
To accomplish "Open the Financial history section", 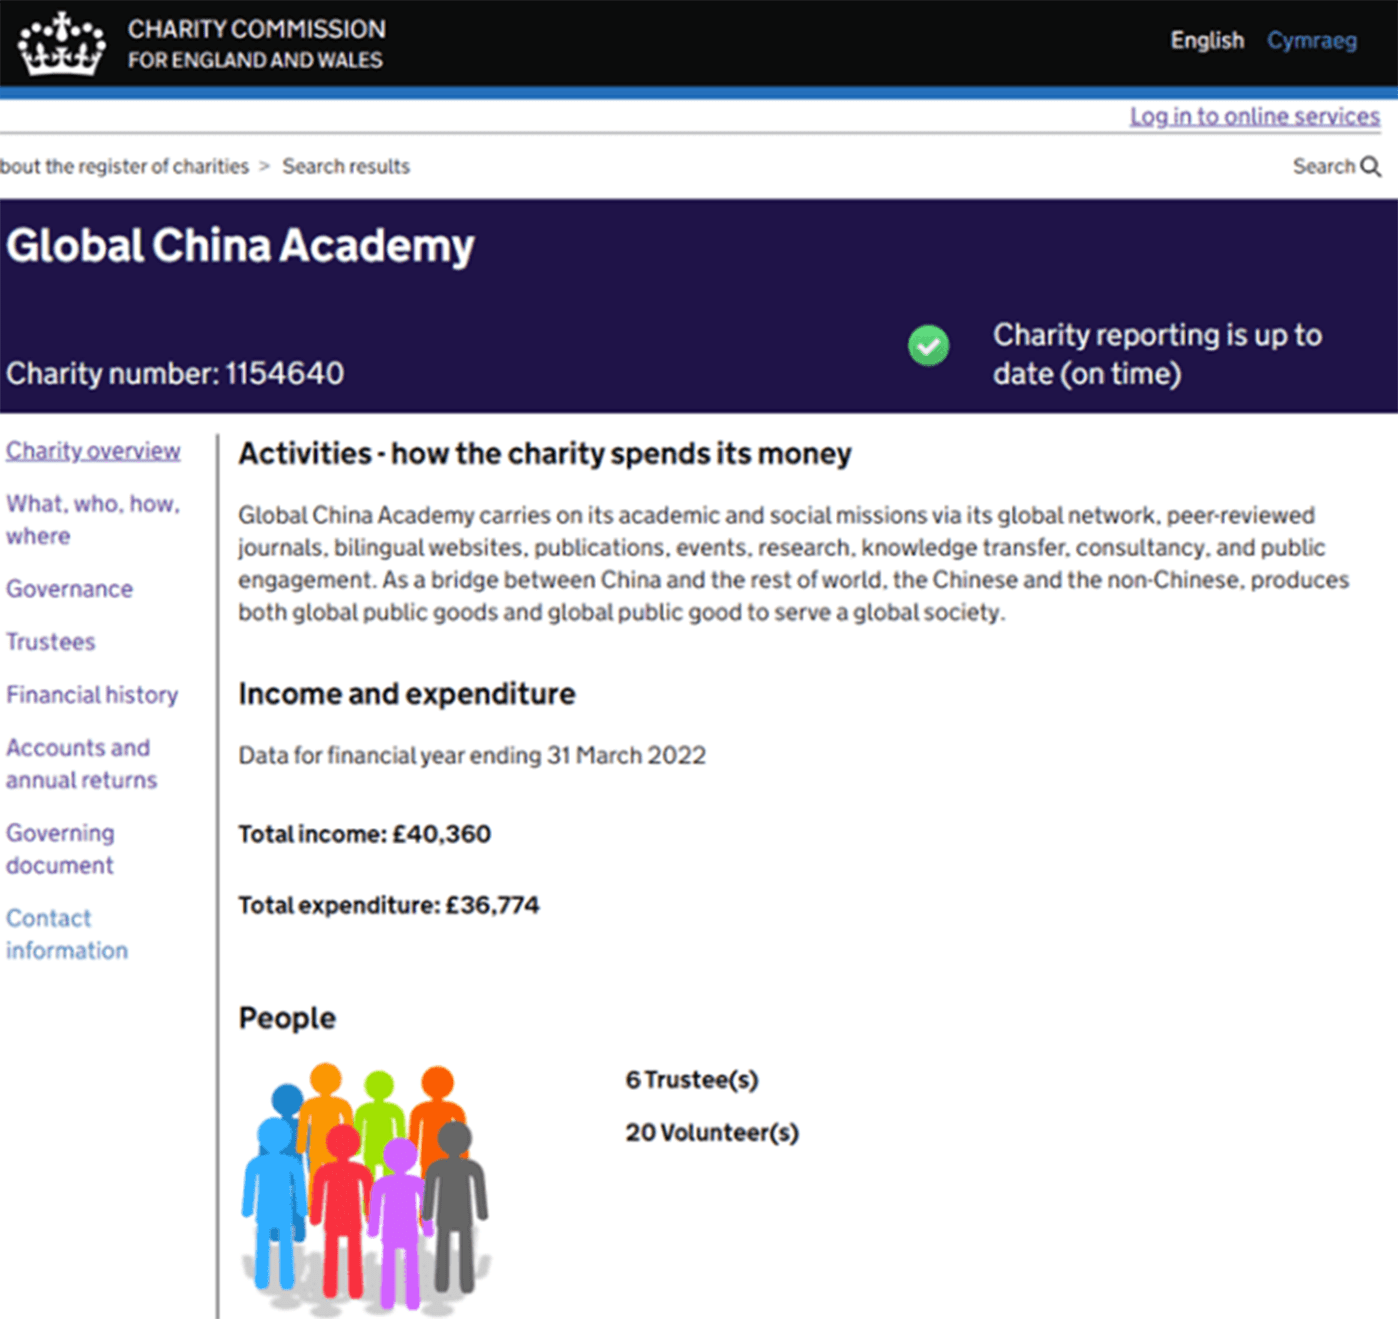I will coord(92,695).
